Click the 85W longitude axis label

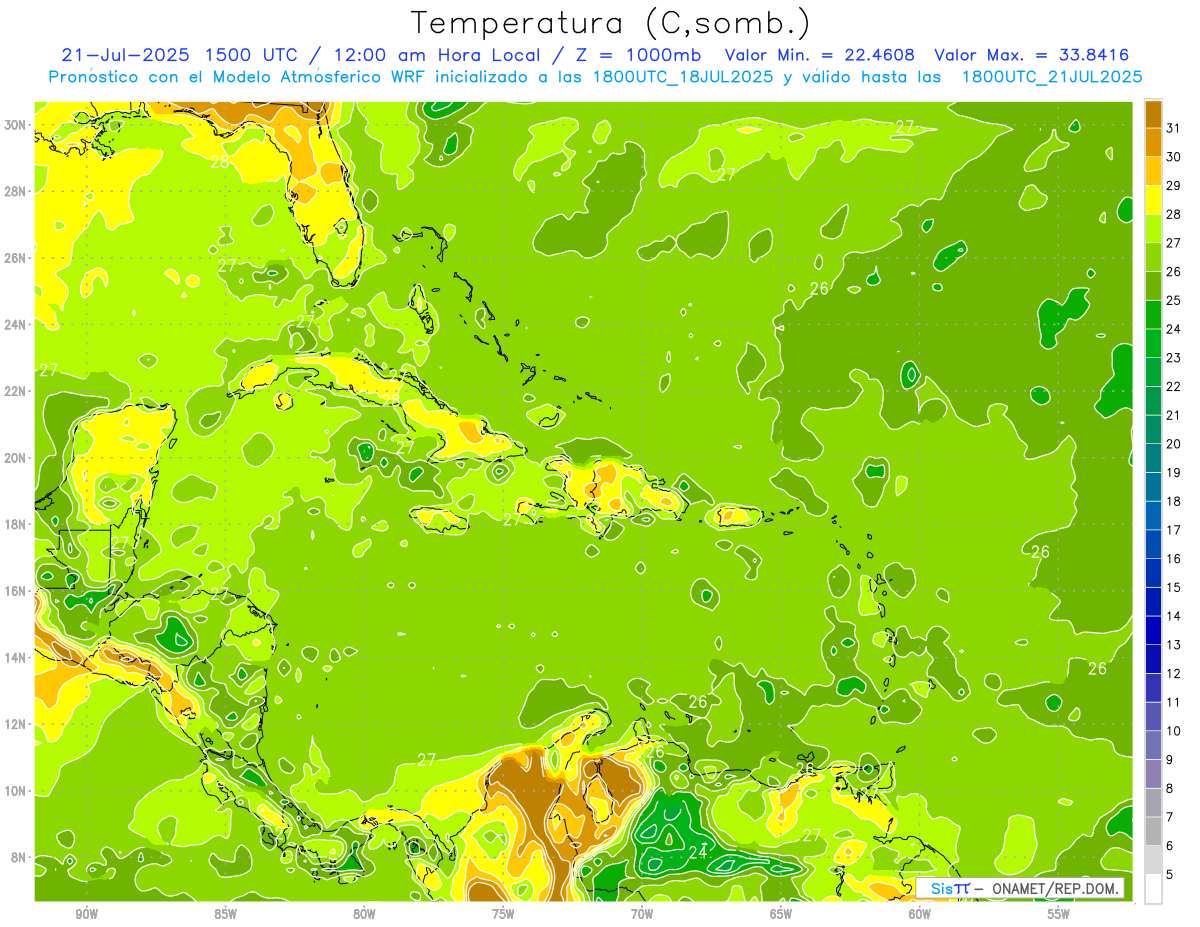(225, 914)
